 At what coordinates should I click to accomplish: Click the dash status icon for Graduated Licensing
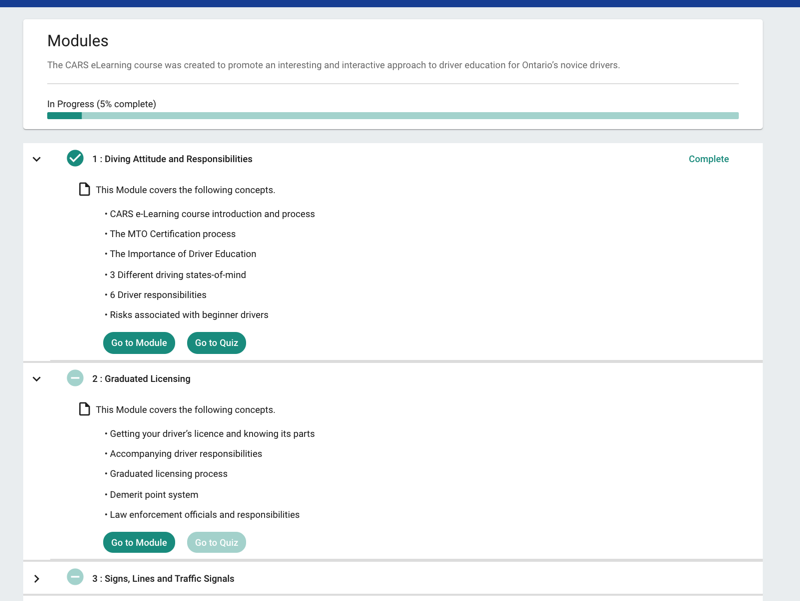(75, 378)
